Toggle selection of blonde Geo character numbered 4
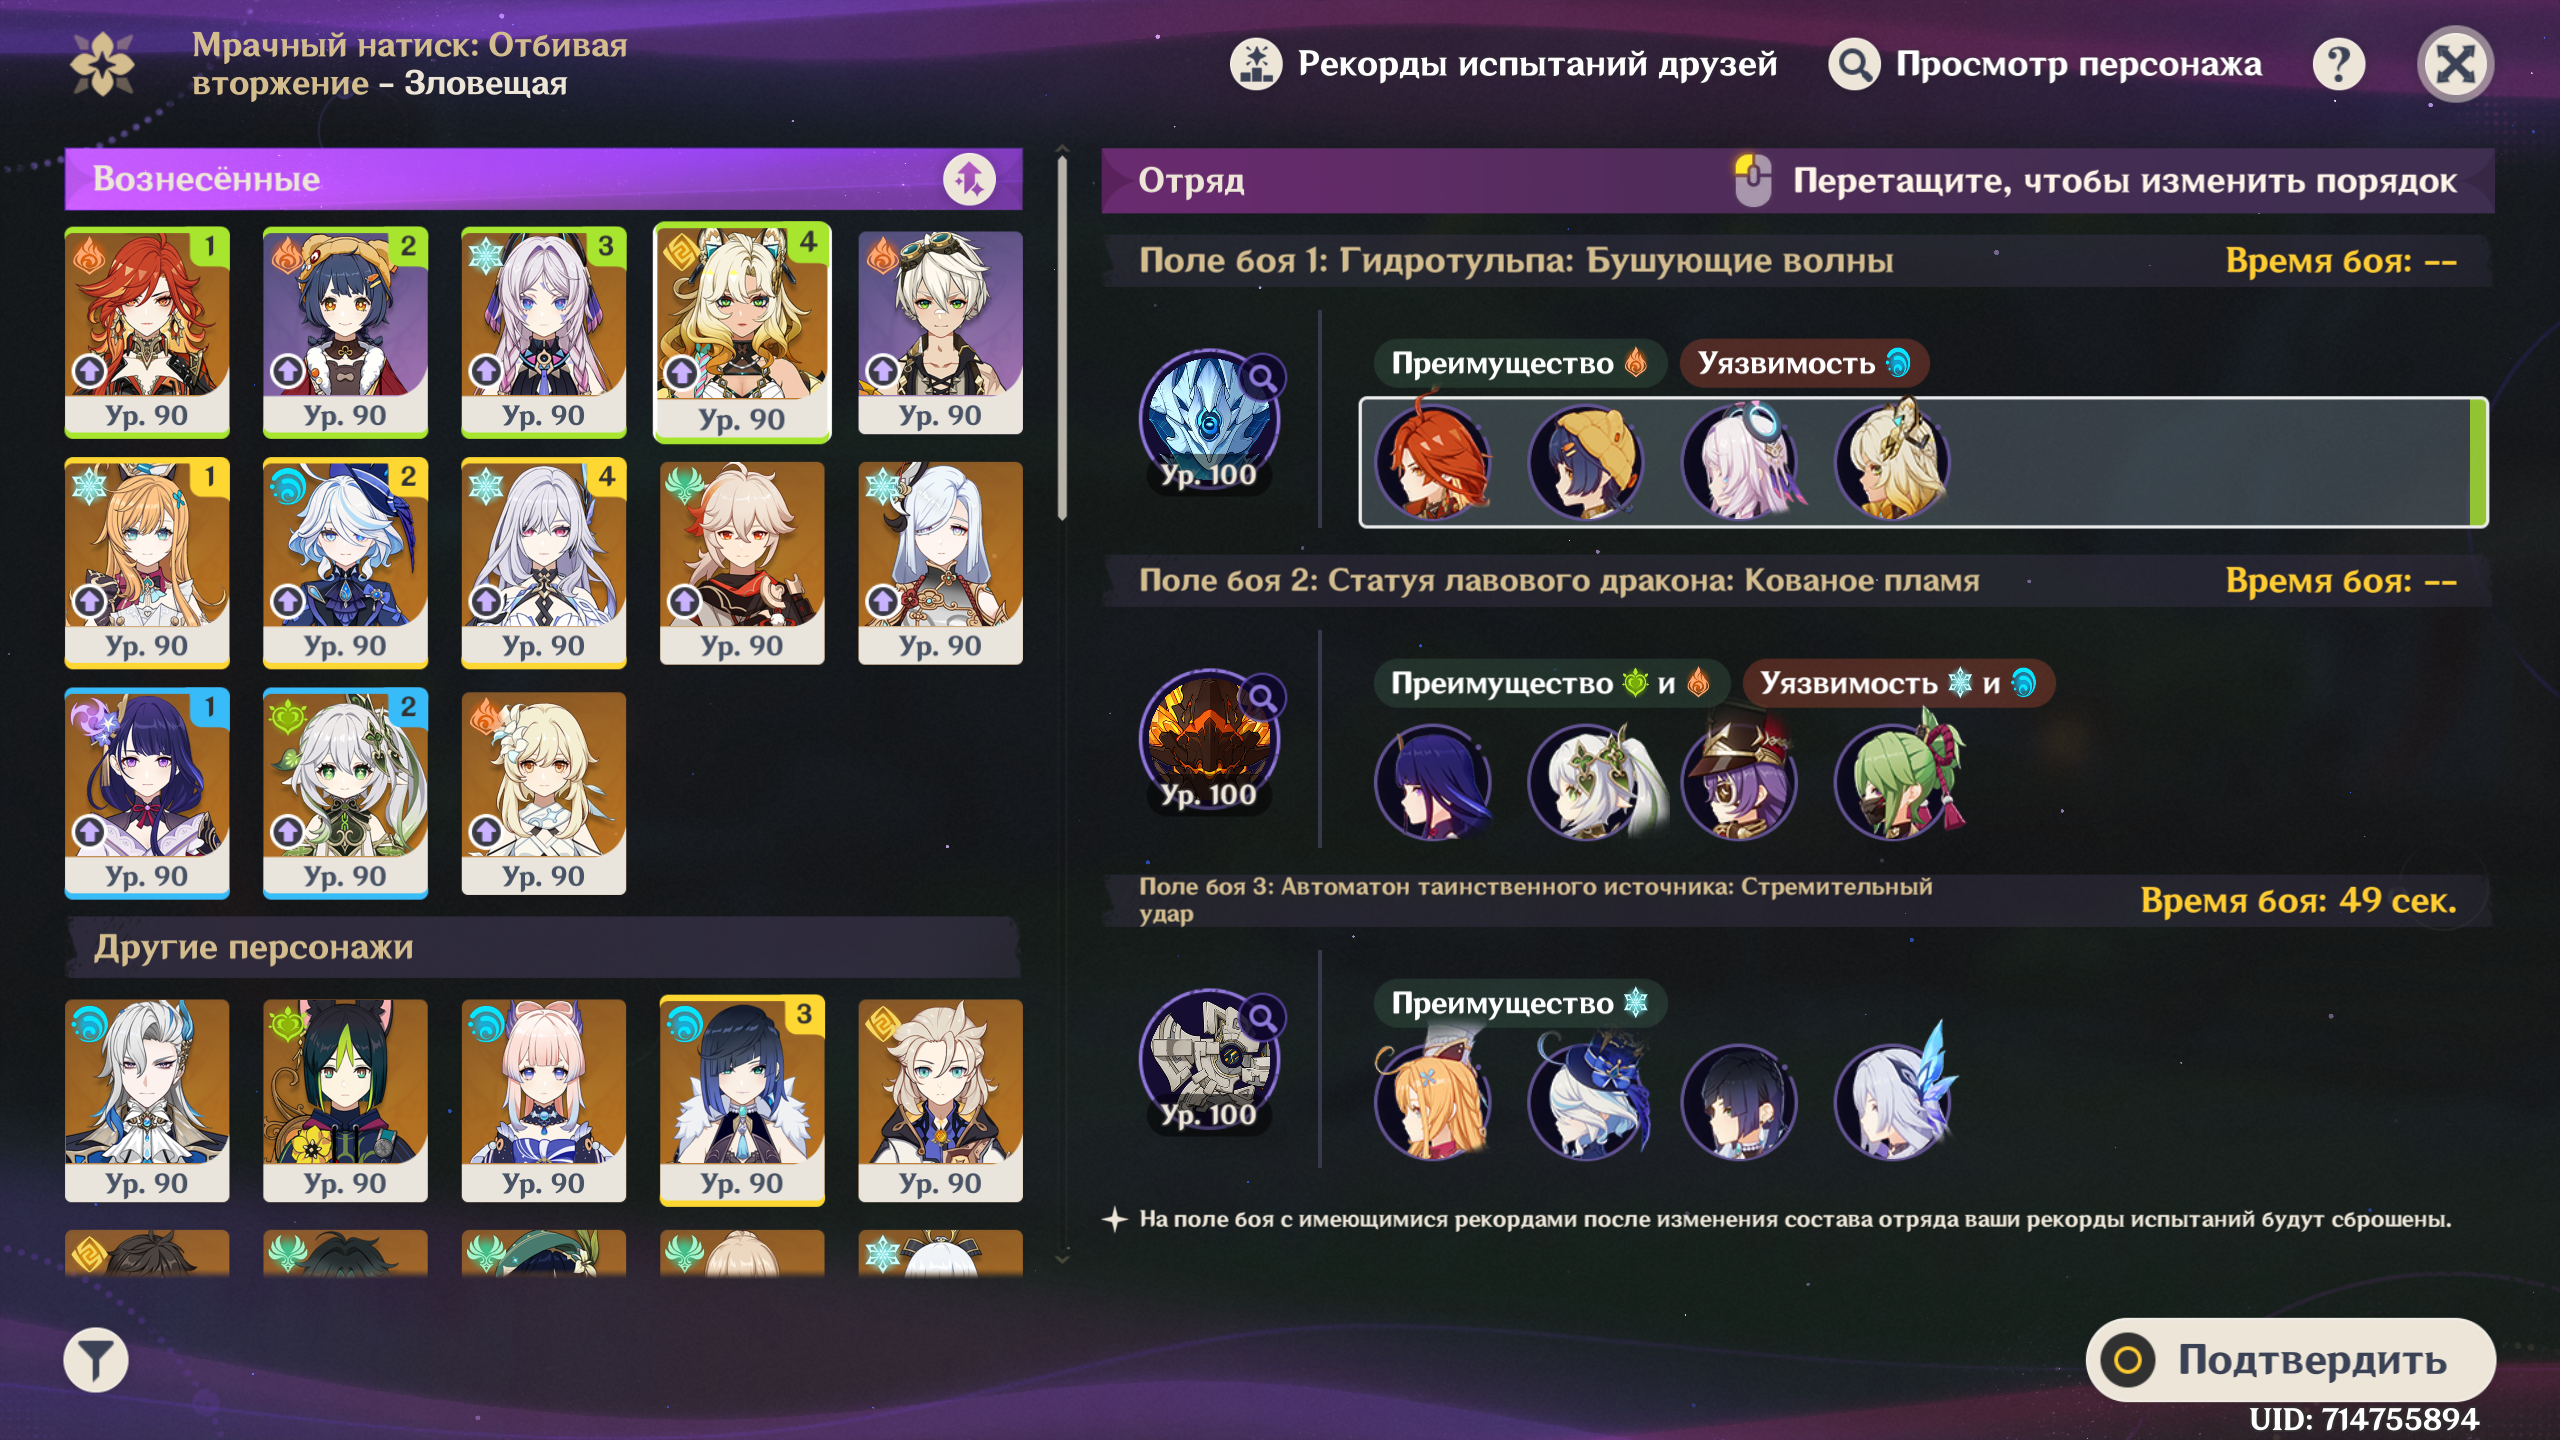Screen dimensions: 2560x1440 [742, 332]
